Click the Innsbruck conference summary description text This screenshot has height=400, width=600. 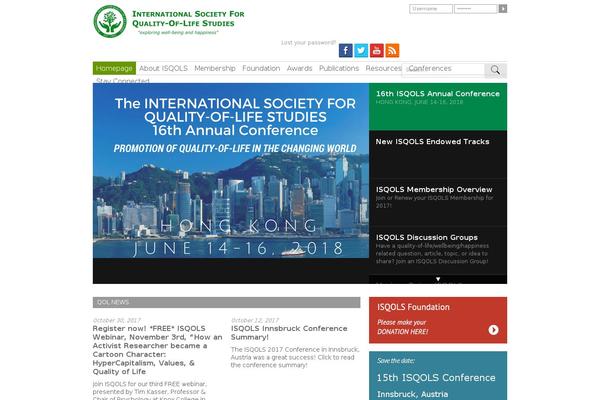295,357
